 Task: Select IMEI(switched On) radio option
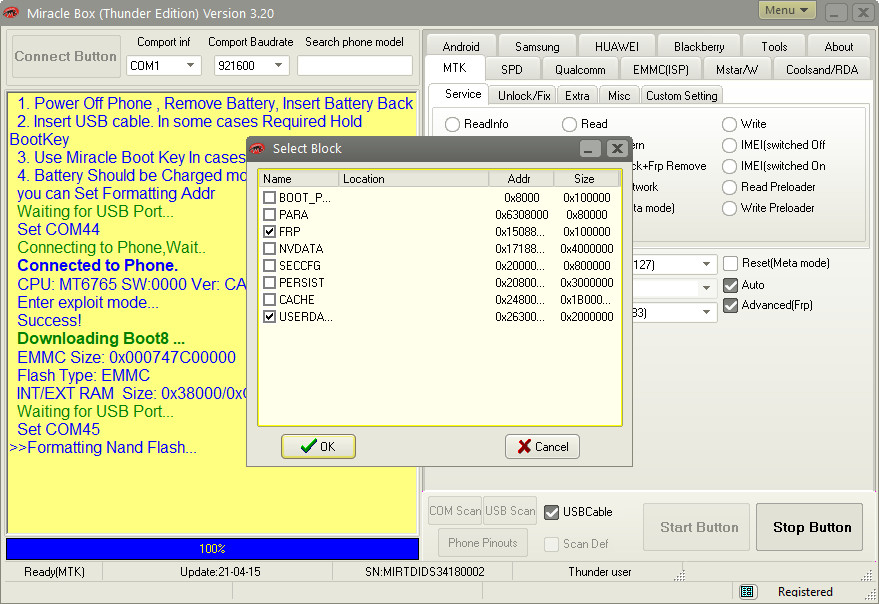click(x=729, y=166)
